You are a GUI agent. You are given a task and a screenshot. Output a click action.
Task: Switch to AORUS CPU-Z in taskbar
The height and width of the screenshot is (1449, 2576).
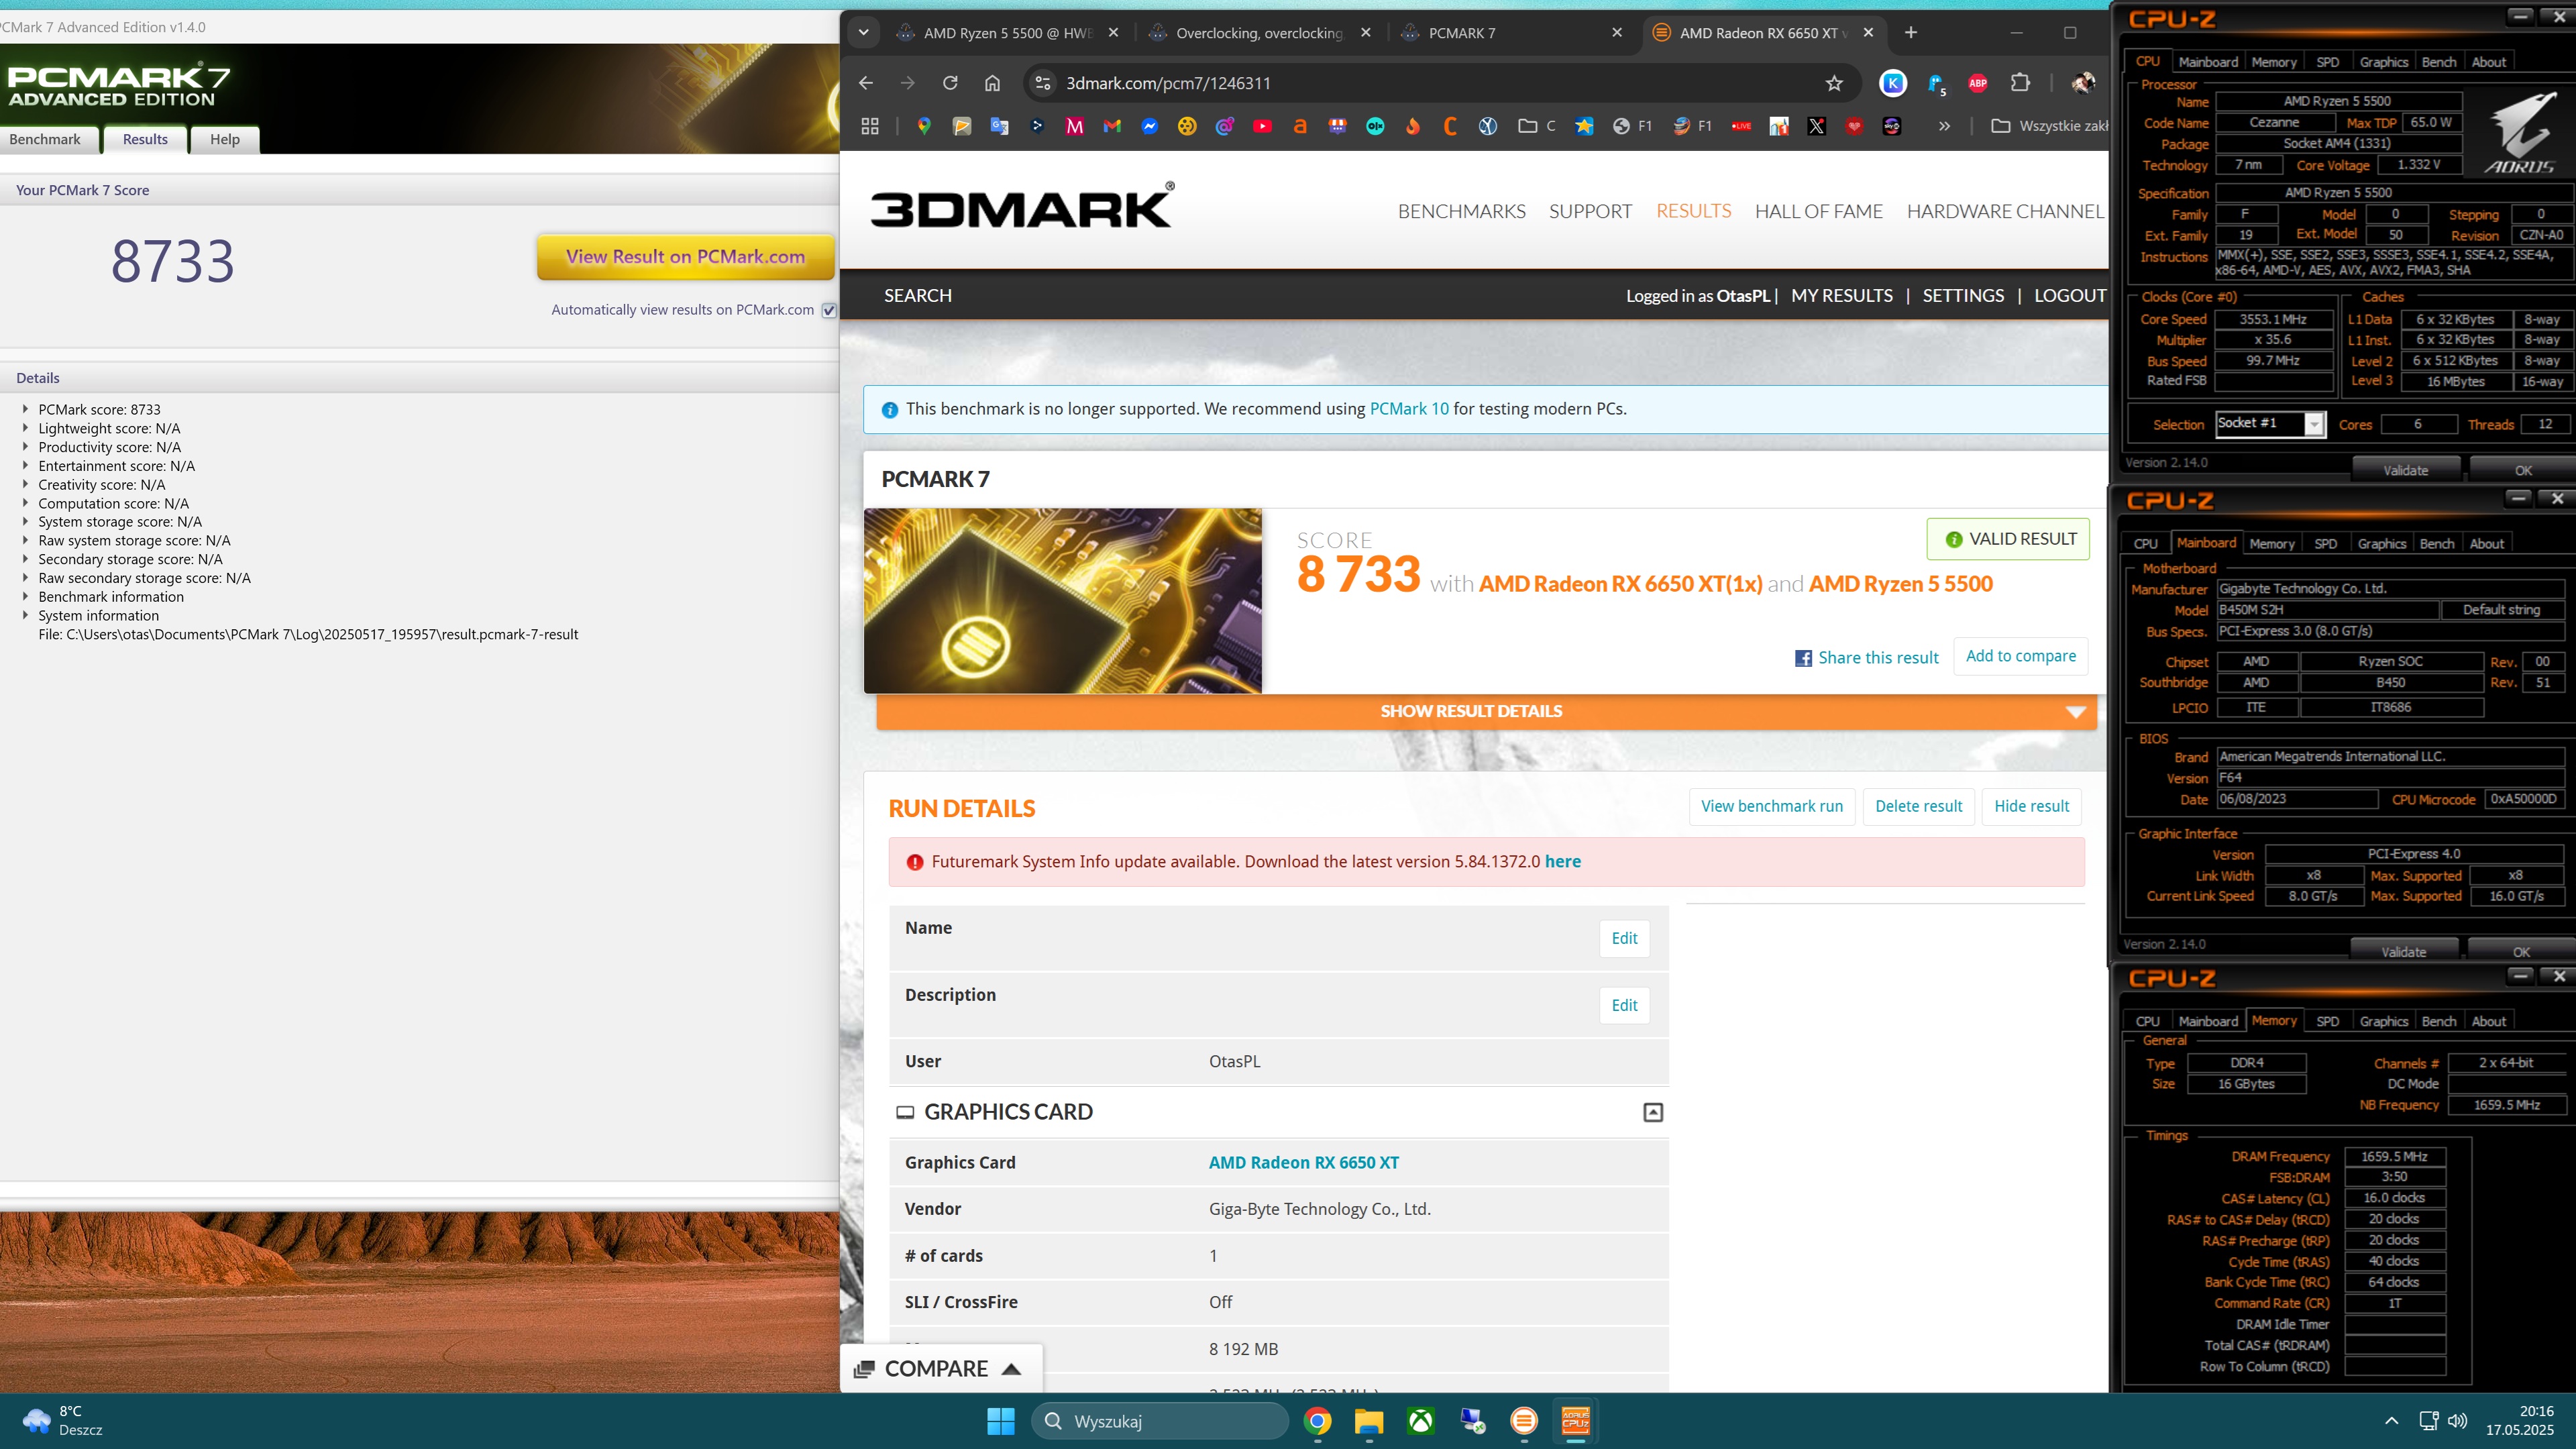click(1575, 1420)
